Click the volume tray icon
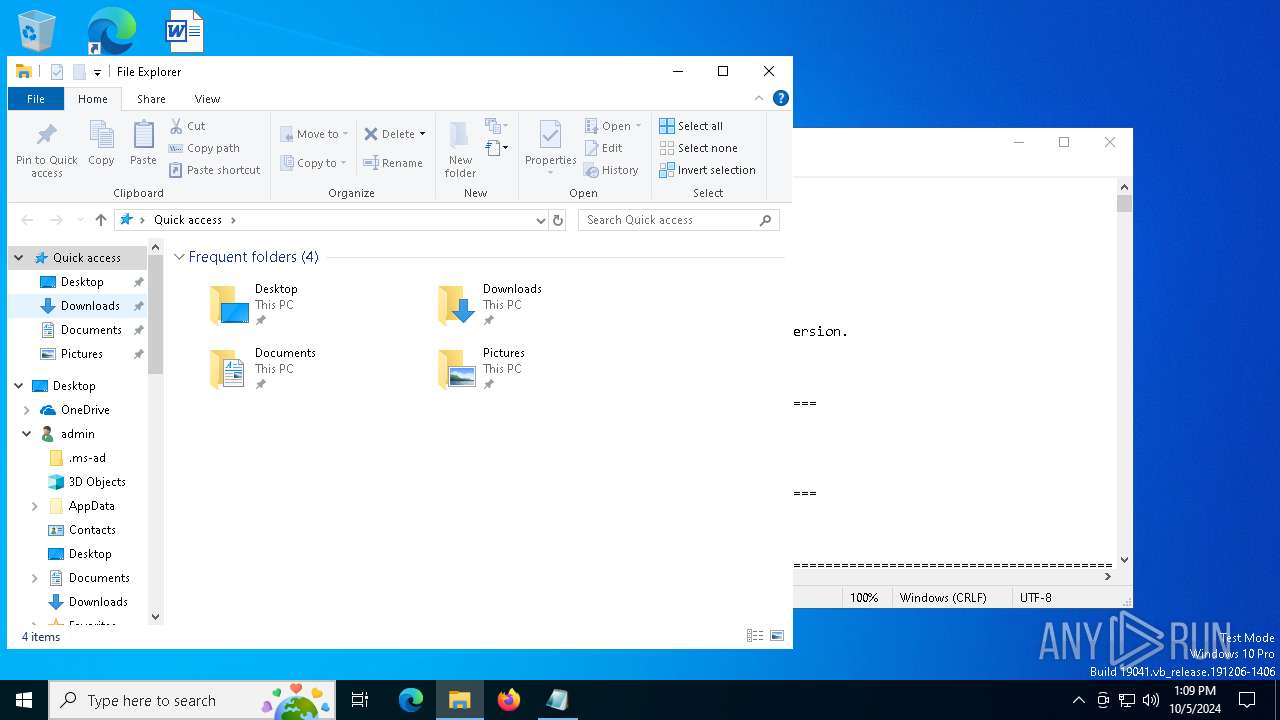The width and height of the screenshot is (1280, 720). pos(1151,700)
